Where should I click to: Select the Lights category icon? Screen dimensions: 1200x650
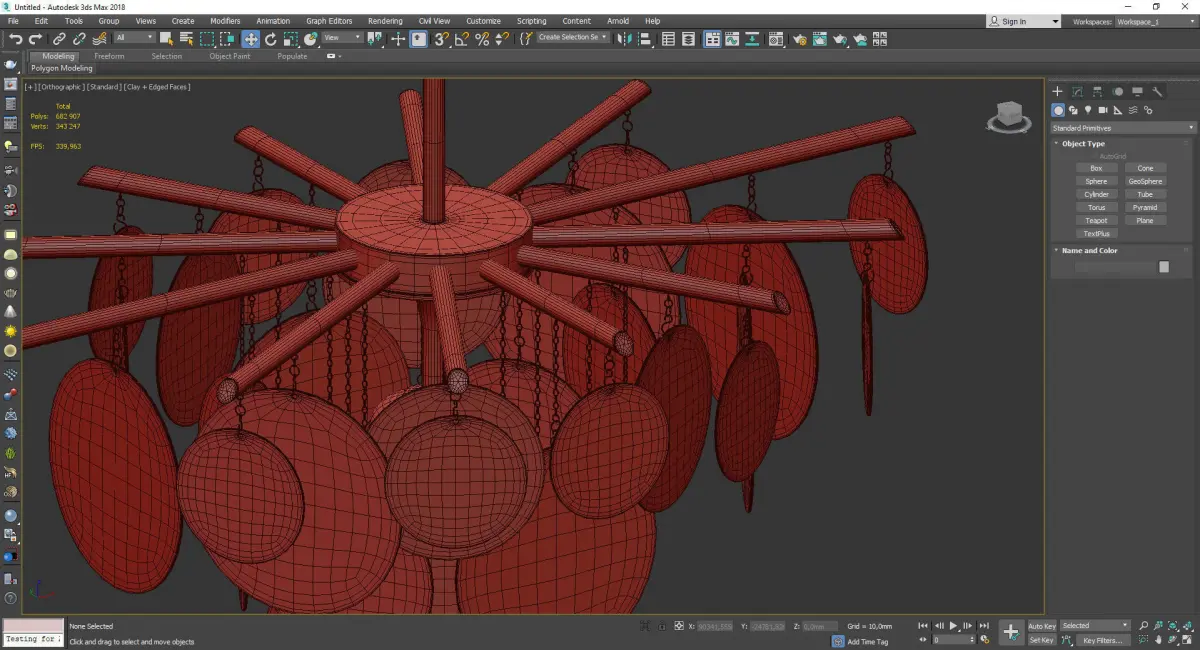(x=1087, y=110)
